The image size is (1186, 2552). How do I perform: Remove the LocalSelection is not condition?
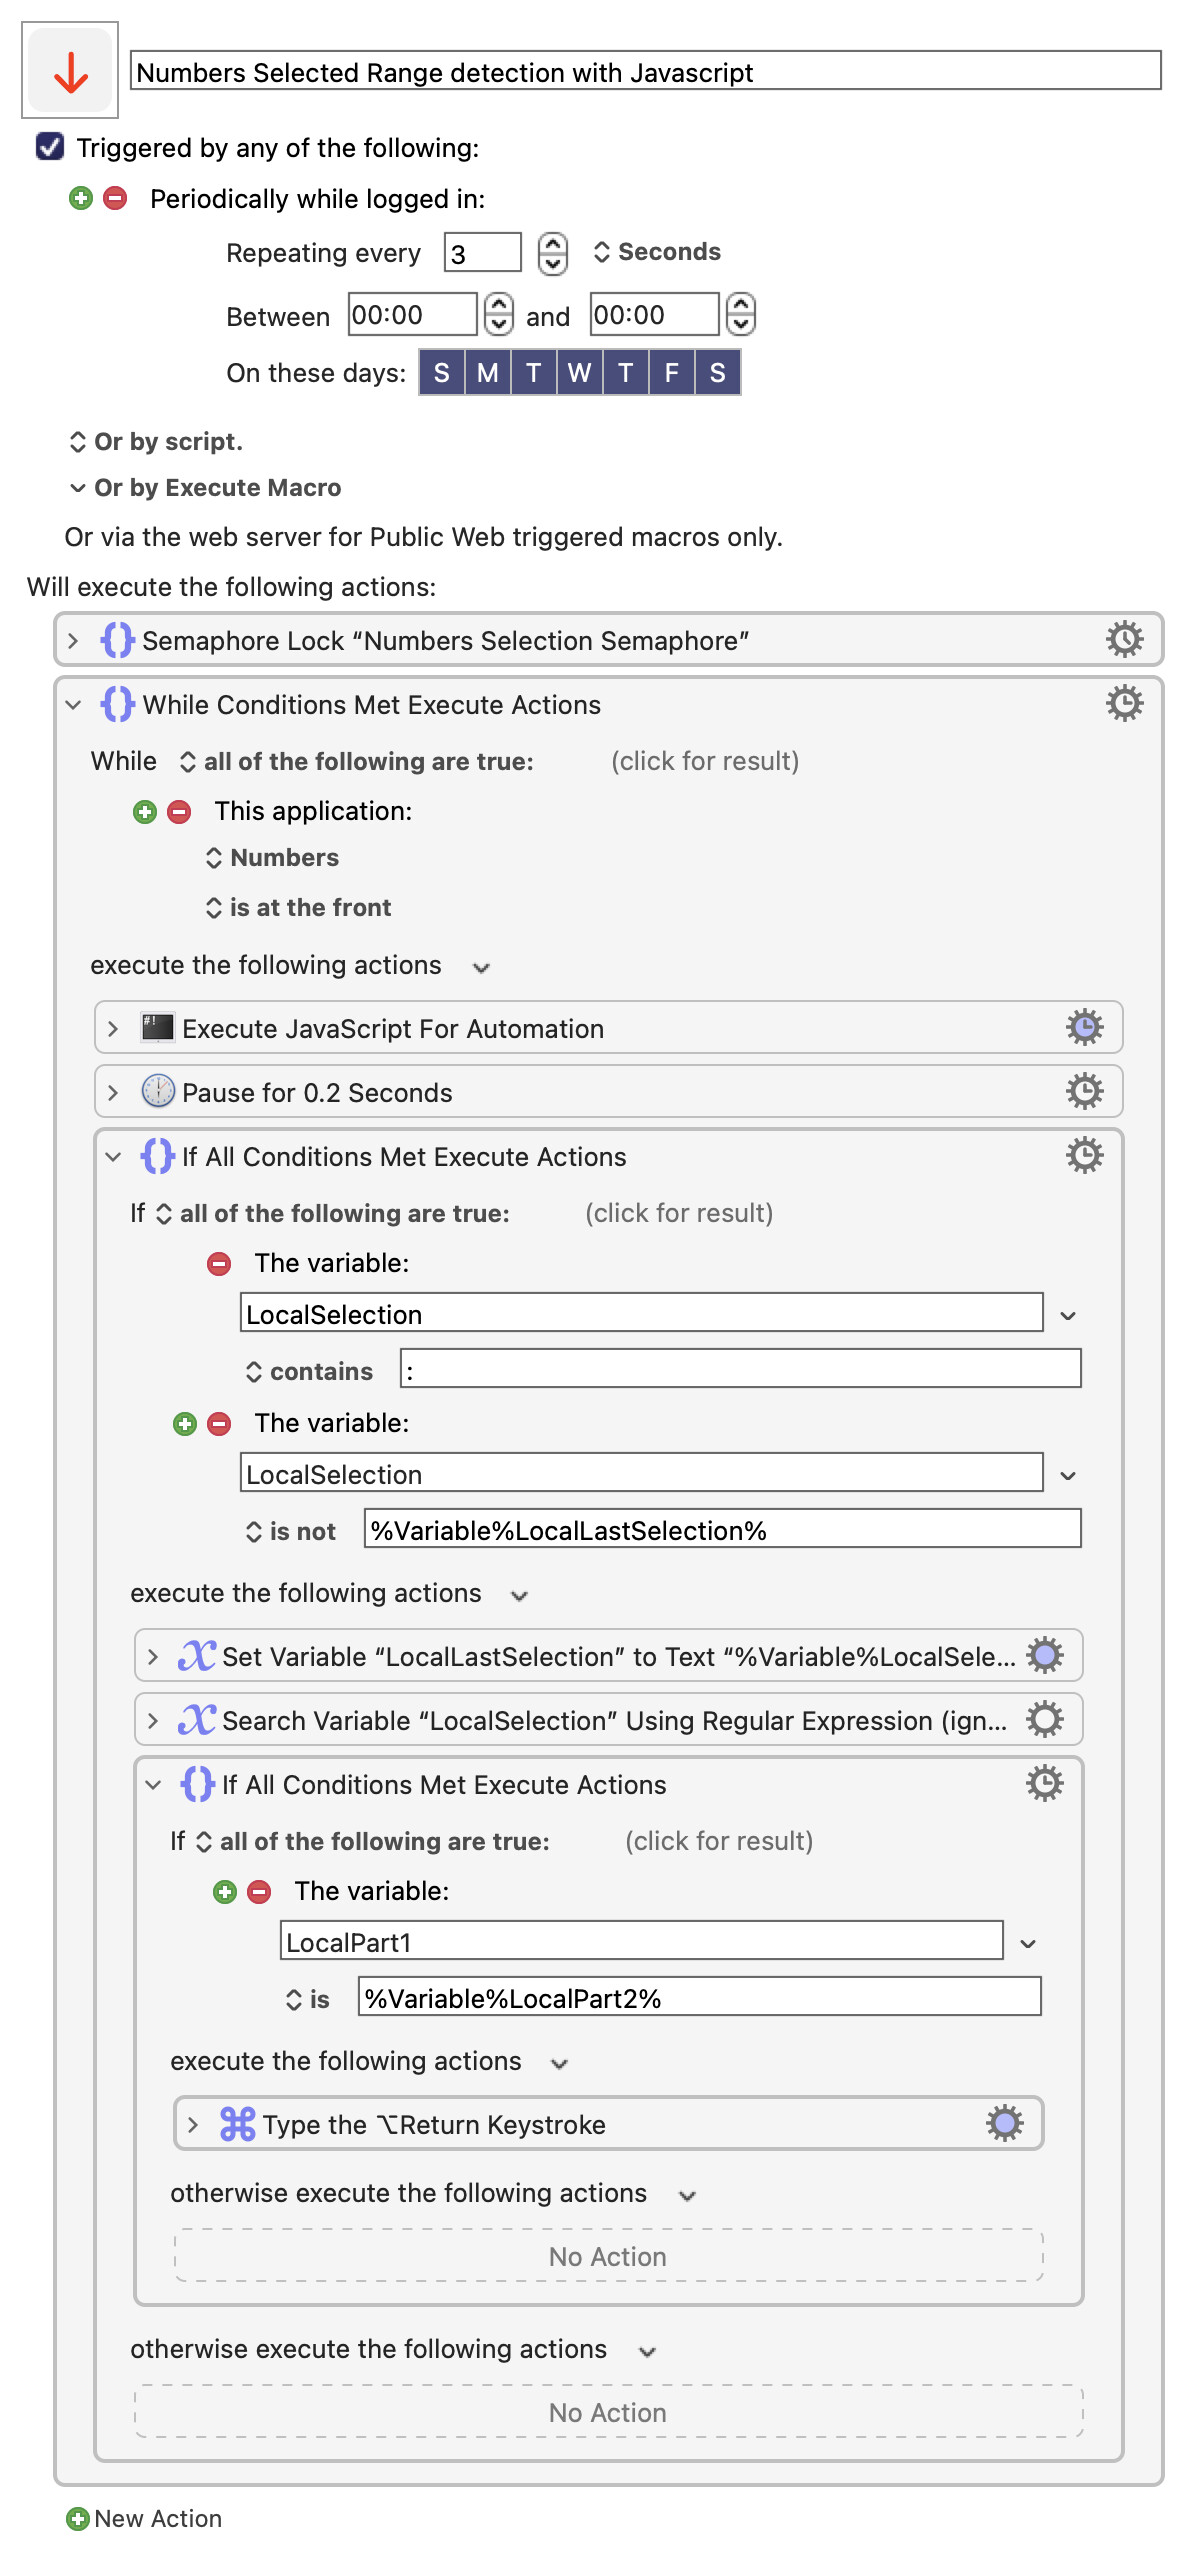219,1423
